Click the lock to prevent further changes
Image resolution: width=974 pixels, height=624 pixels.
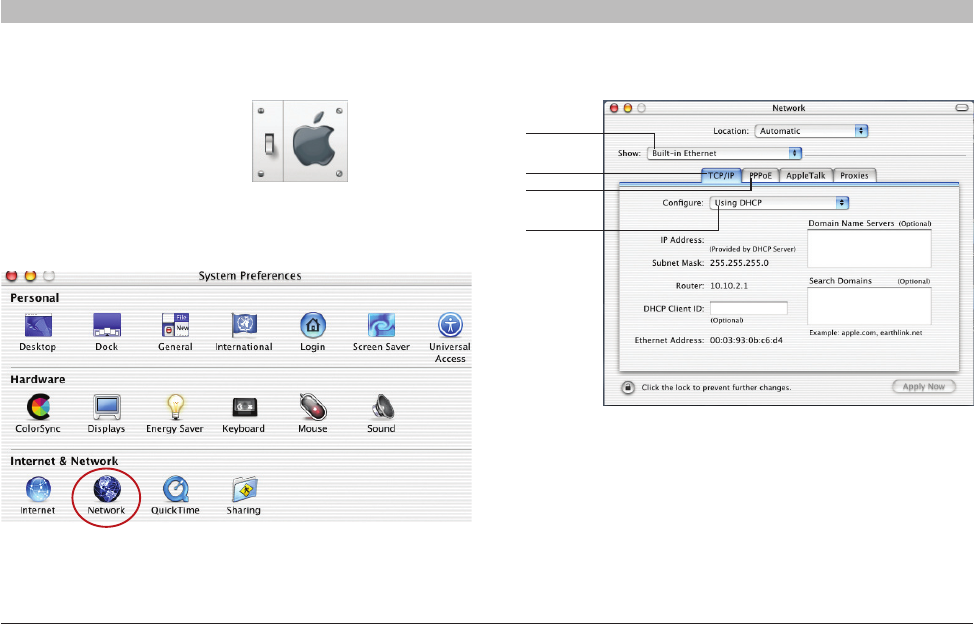(x=626, y=386)
